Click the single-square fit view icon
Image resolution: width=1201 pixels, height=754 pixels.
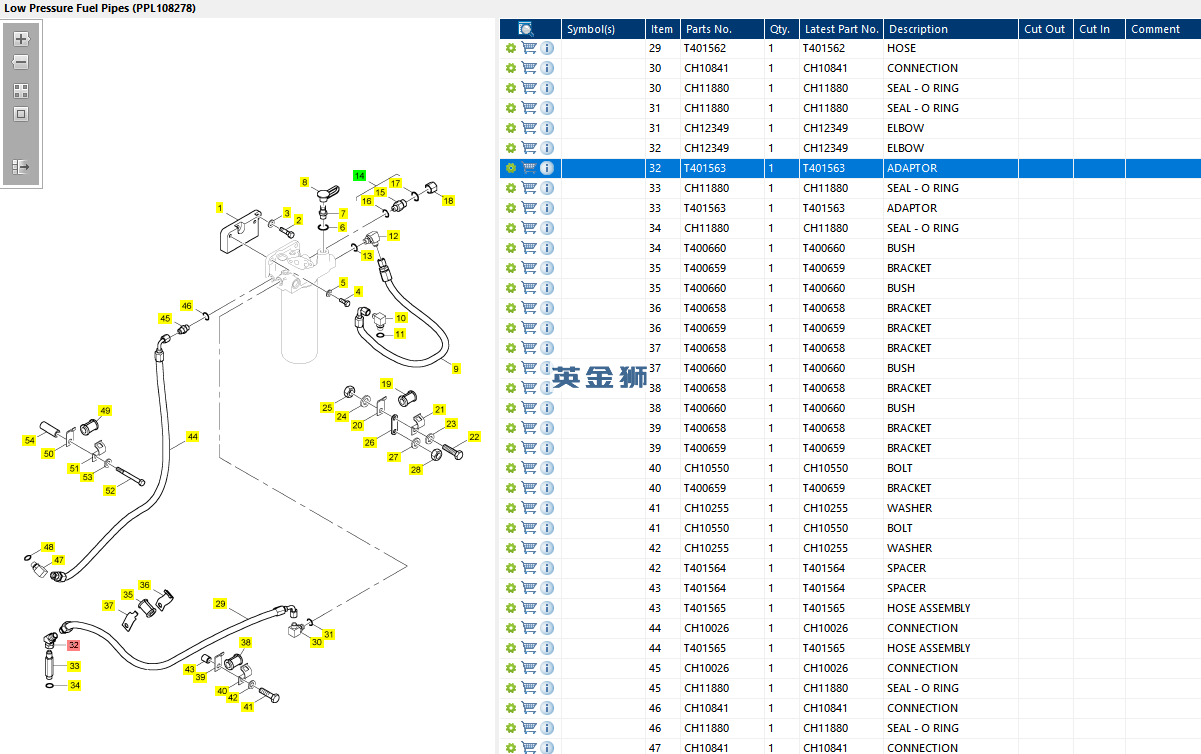pos(21,114)
